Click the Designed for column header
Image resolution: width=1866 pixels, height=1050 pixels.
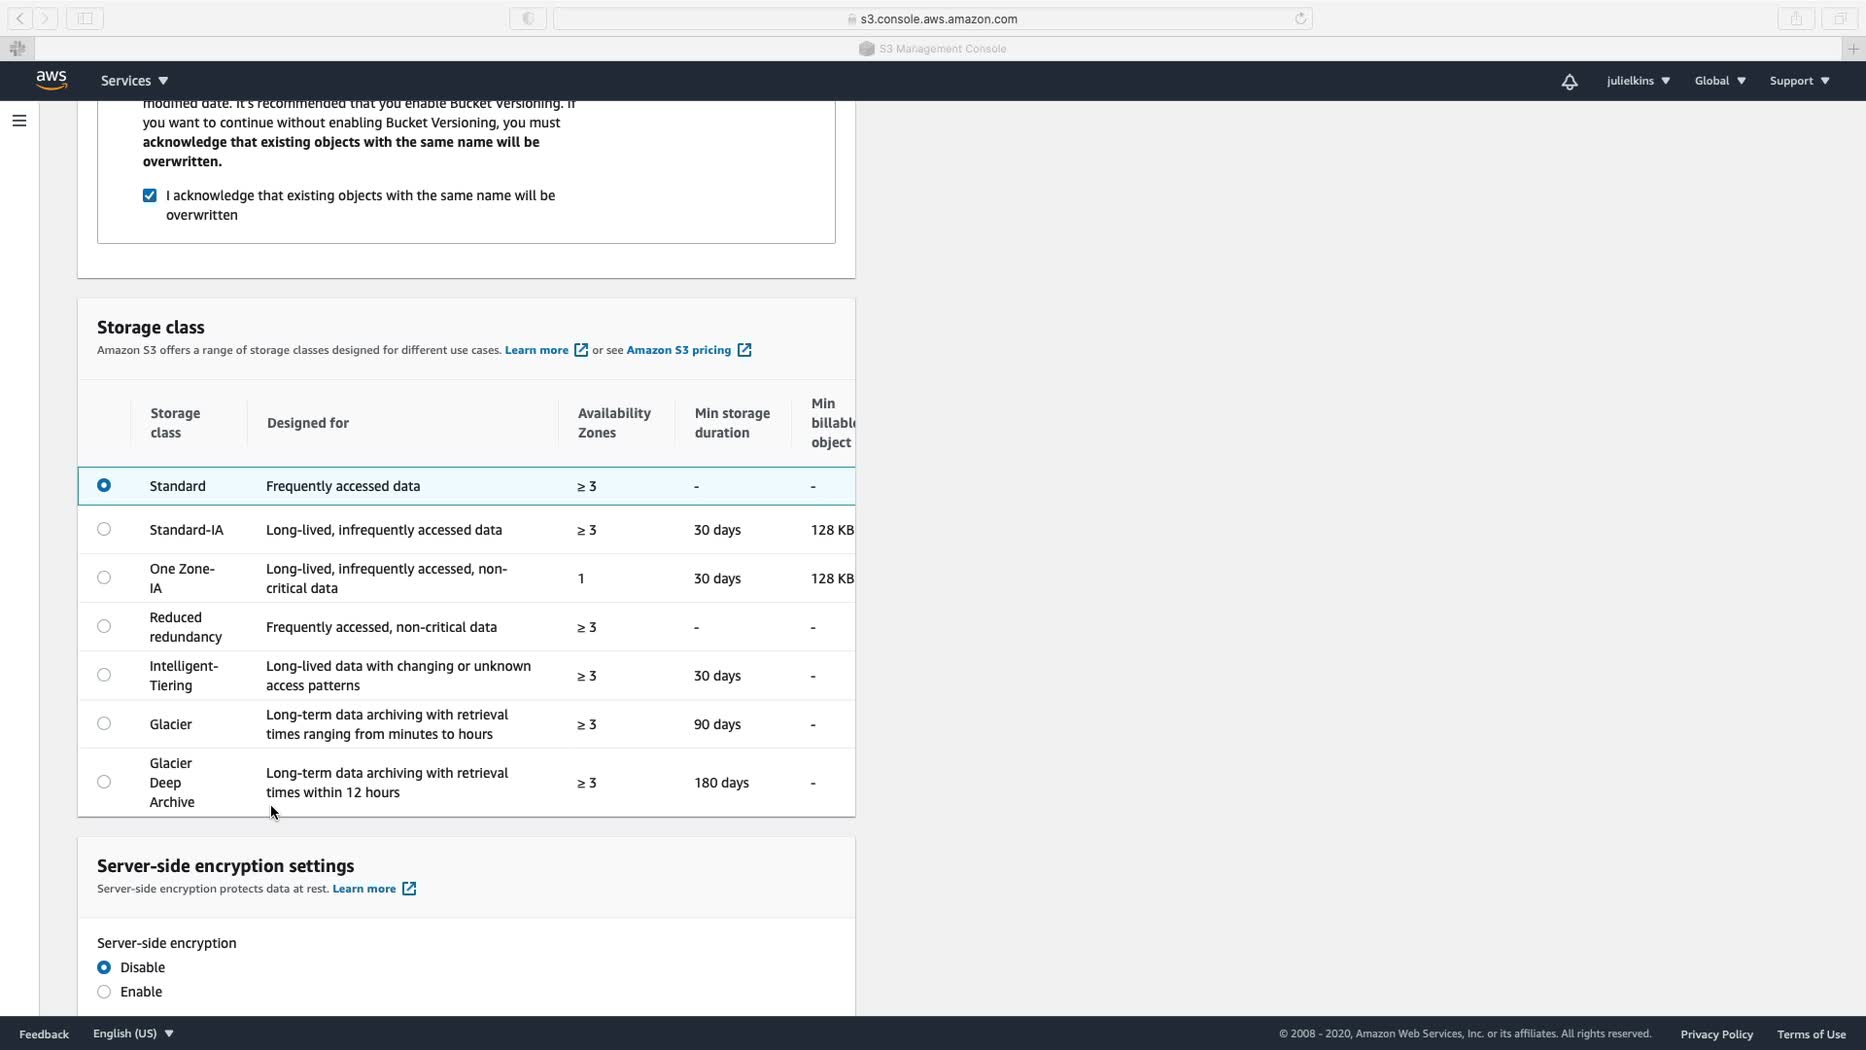308,423
